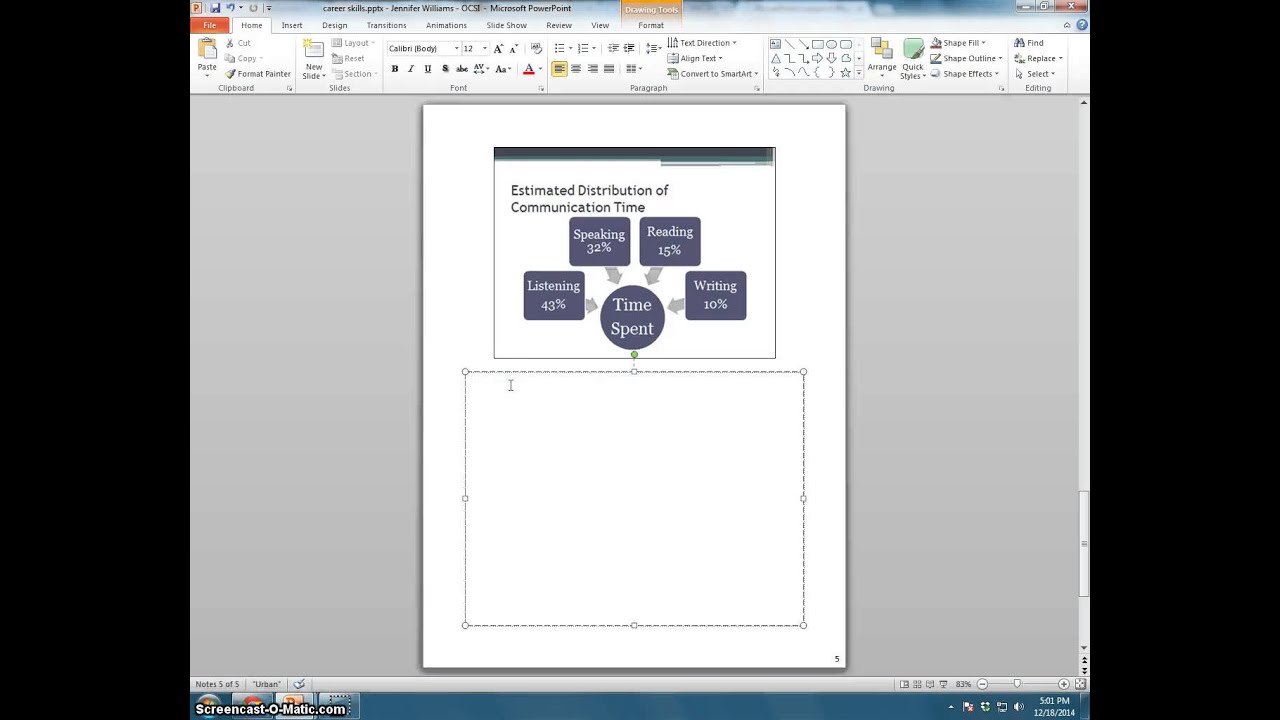Fit slide to current window icon
The width and height of the screenshot is (1280, 720).
click(x=1080, y=684)
